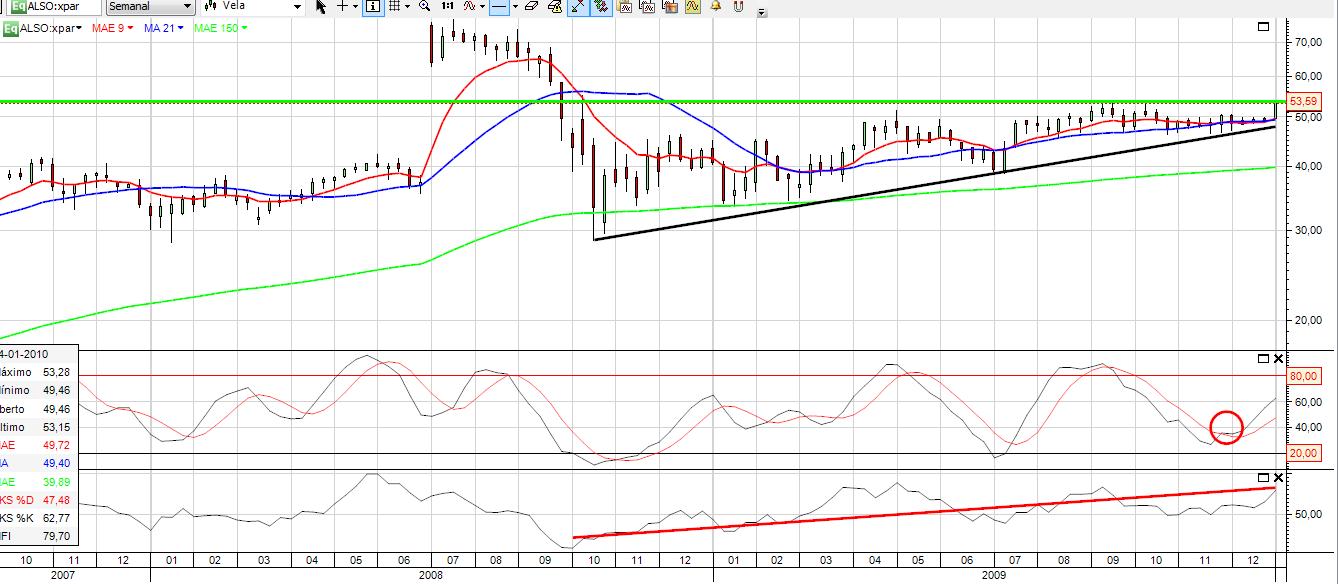The image size is (1338, 584).
Task: Click the Eq icon in chart legend
Action: (x=10, y=28)
